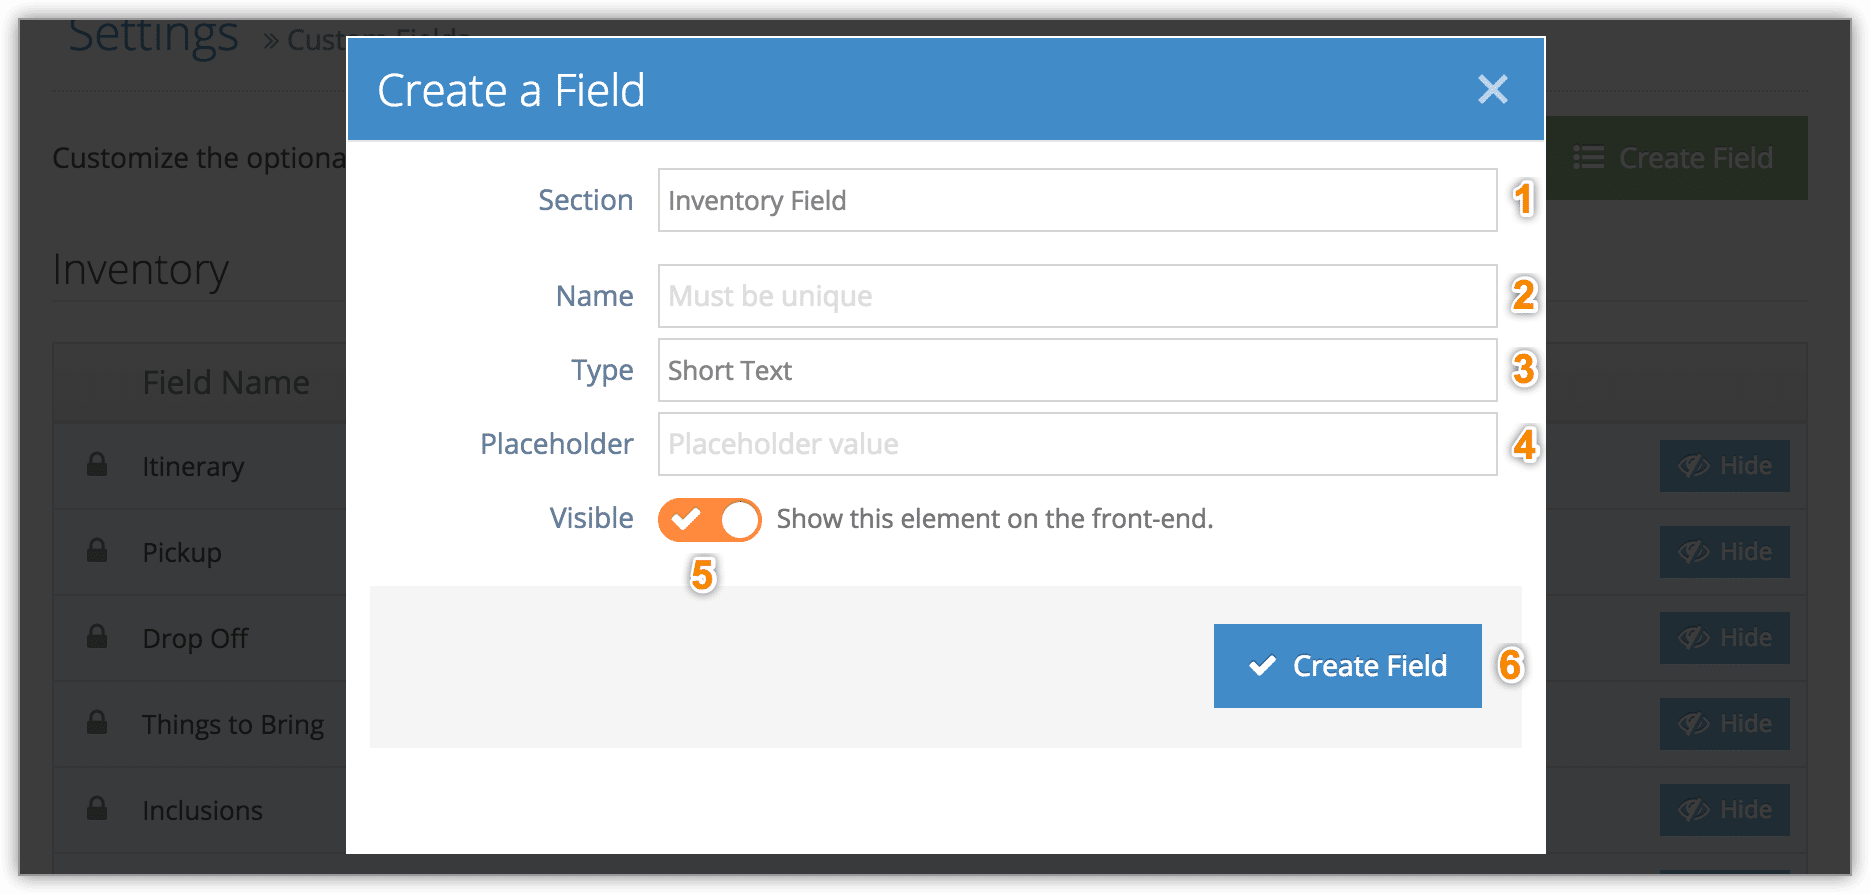Click the Name input field
This screenshot has width=1870, height=894.
coord(1077,296)
